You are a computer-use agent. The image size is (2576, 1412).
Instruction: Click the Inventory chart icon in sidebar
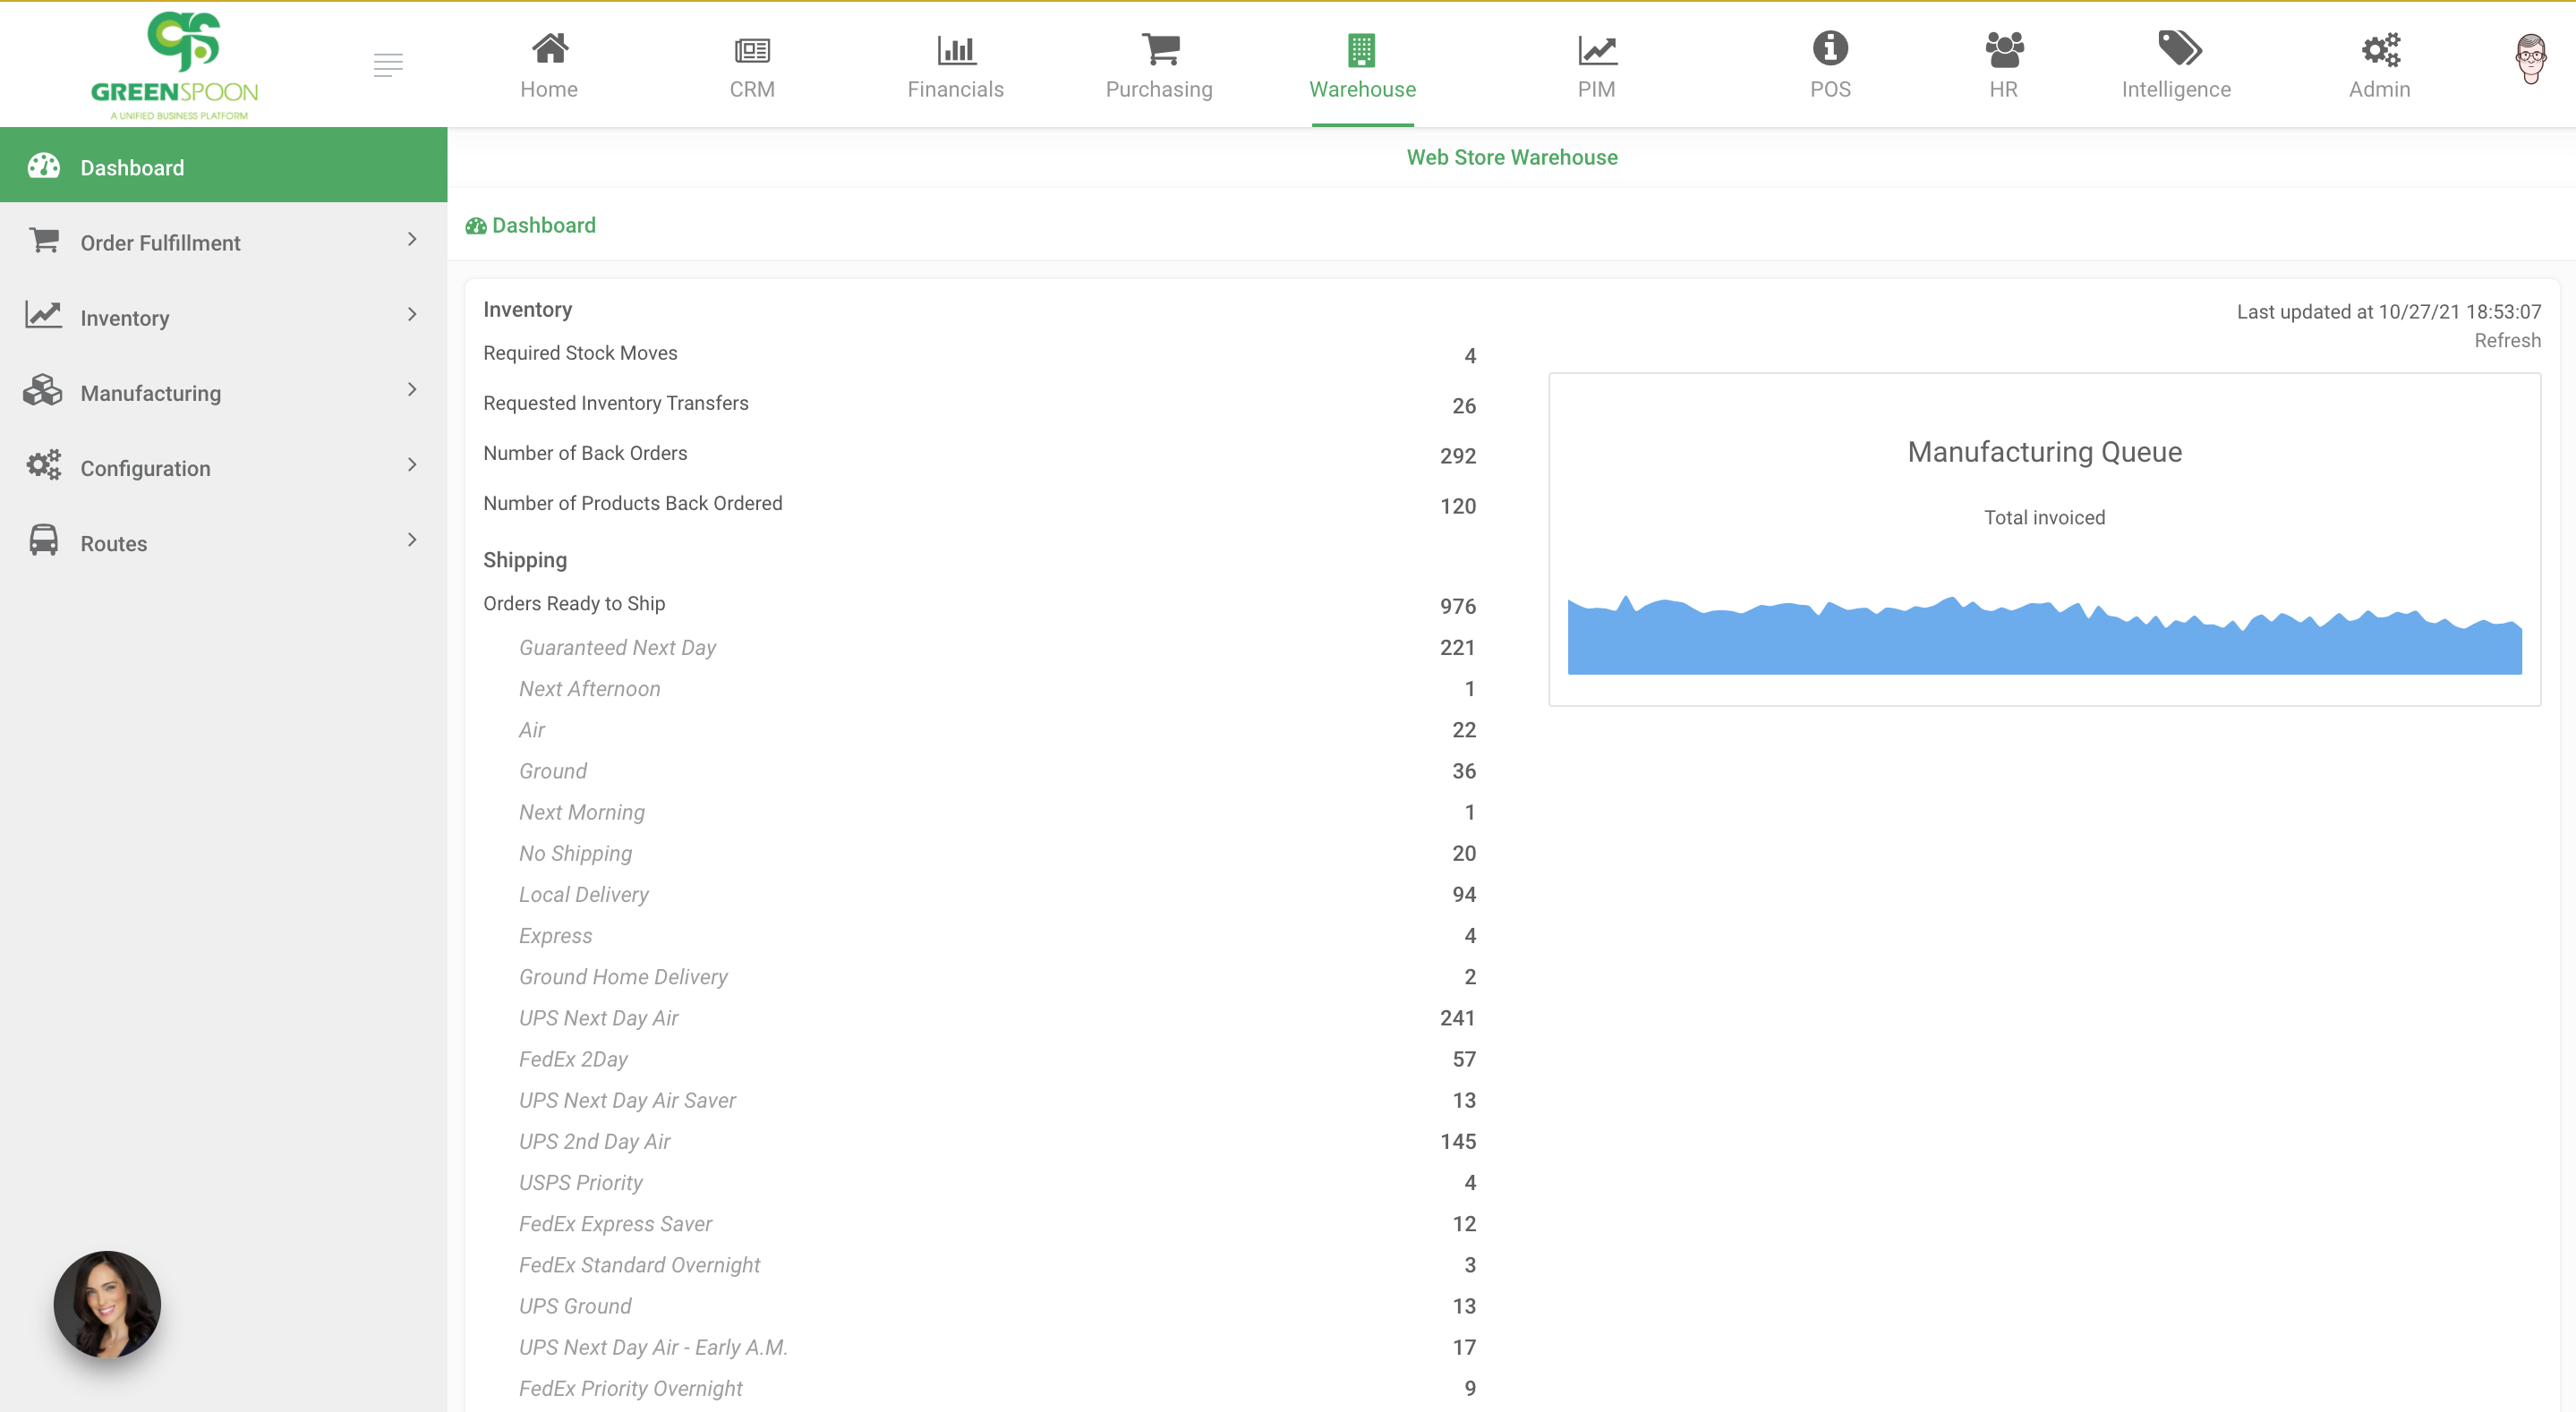43,315
